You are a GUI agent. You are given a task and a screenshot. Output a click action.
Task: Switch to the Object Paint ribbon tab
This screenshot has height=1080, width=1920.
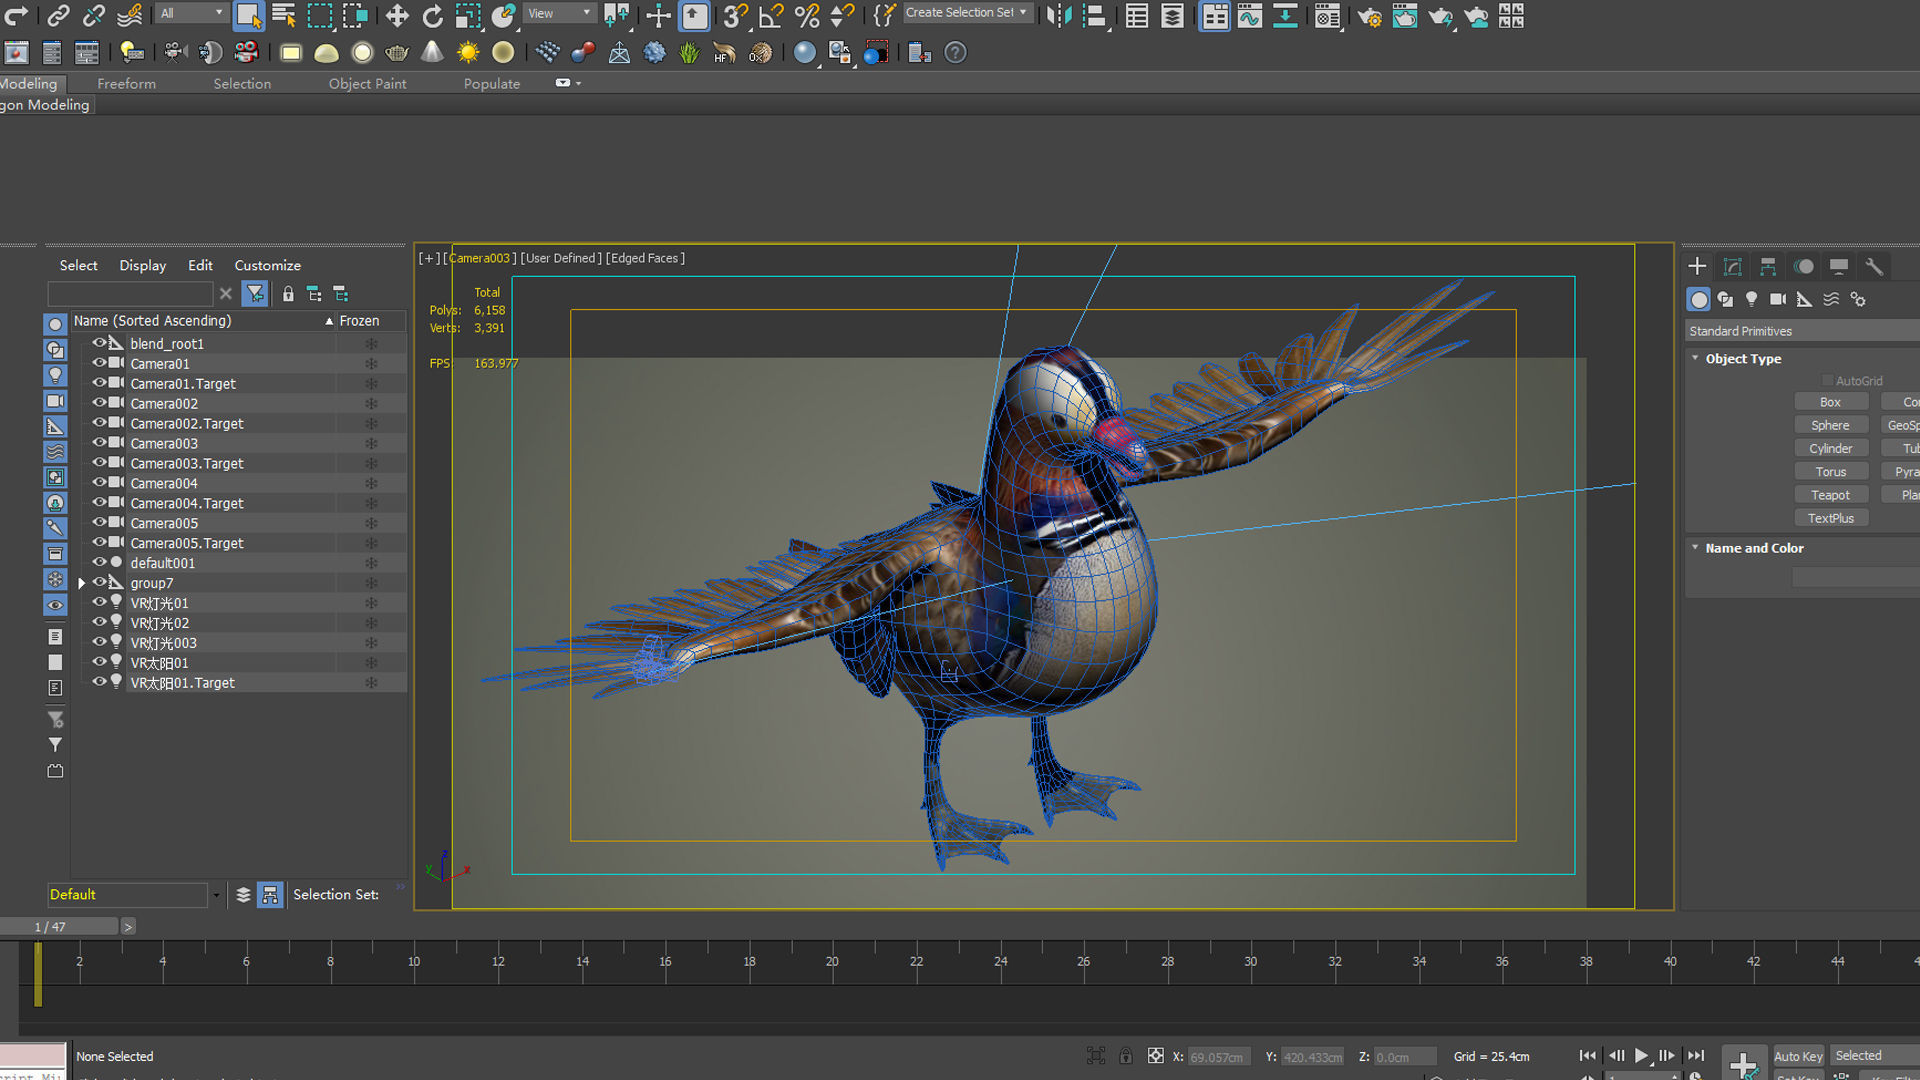[367, 84]
